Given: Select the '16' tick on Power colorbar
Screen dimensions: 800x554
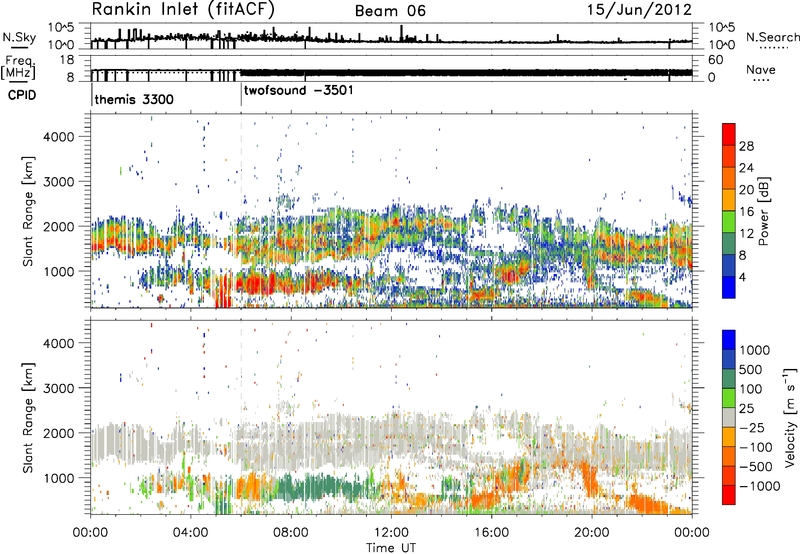Looking at the screenshot, I should (746, 212).
